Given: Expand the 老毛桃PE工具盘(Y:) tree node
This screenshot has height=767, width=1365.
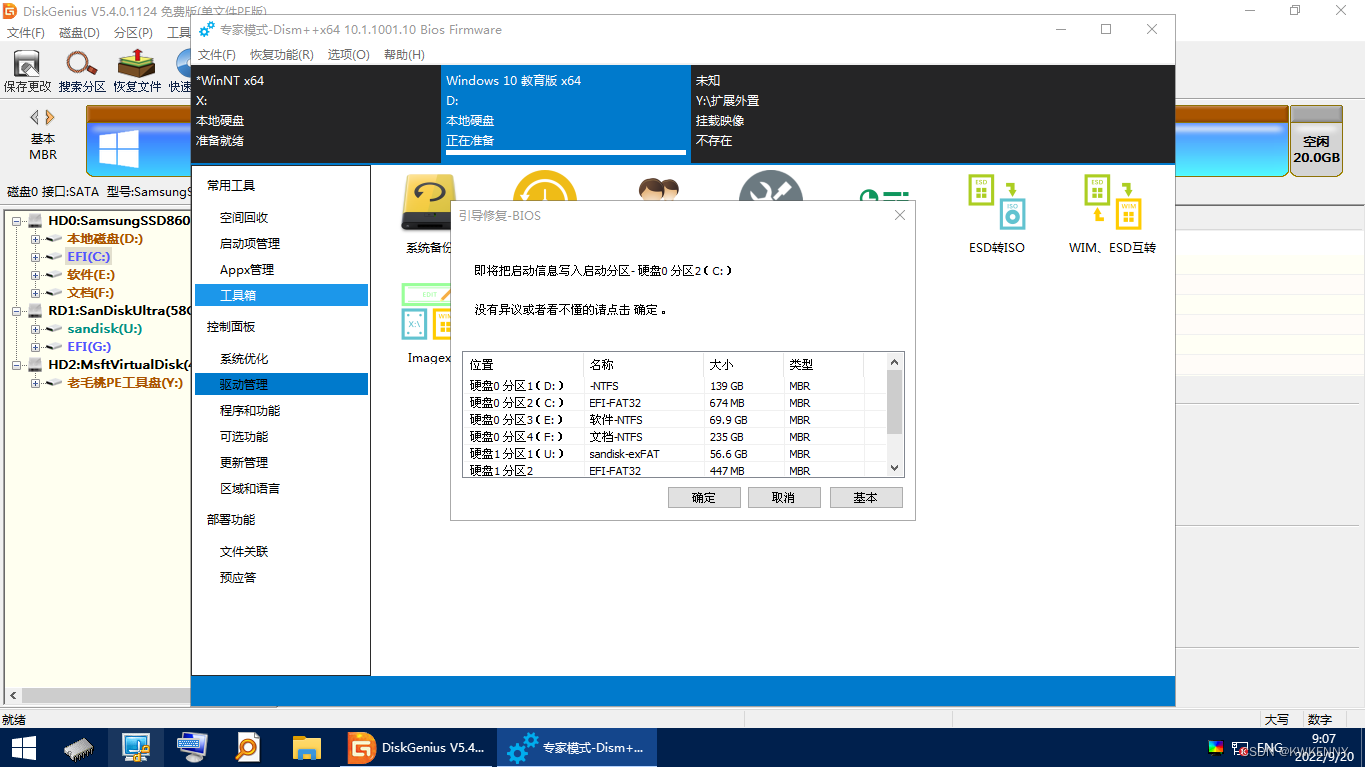Looking at the screenshot, I should (35, 382).
